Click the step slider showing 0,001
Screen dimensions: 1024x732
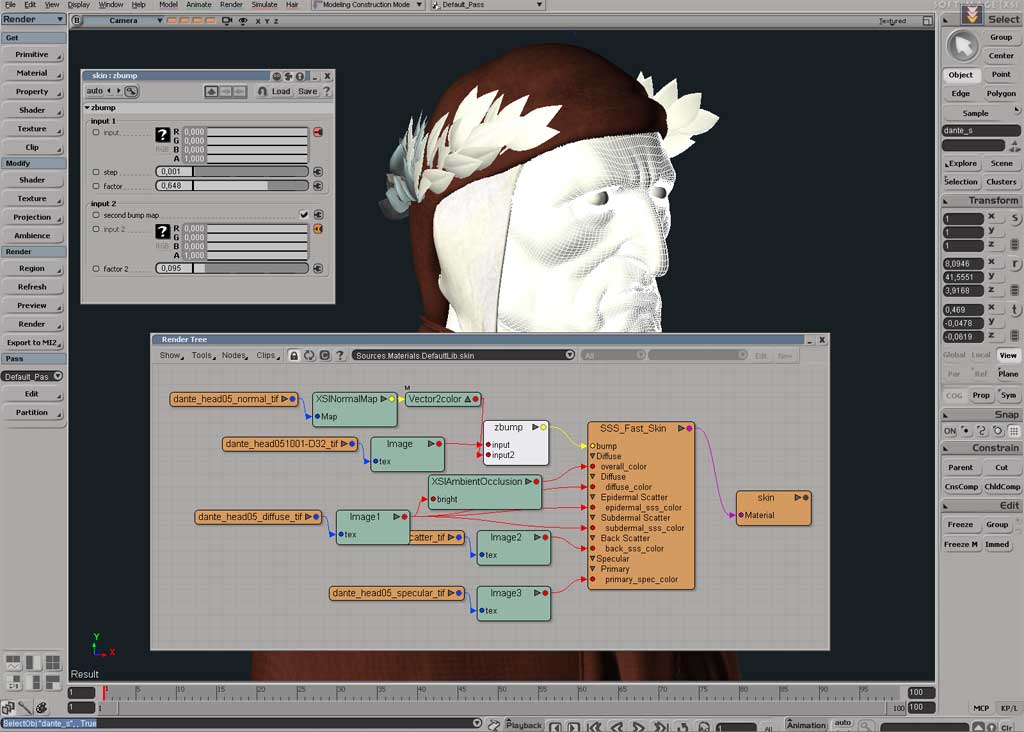tap(232, 172)
